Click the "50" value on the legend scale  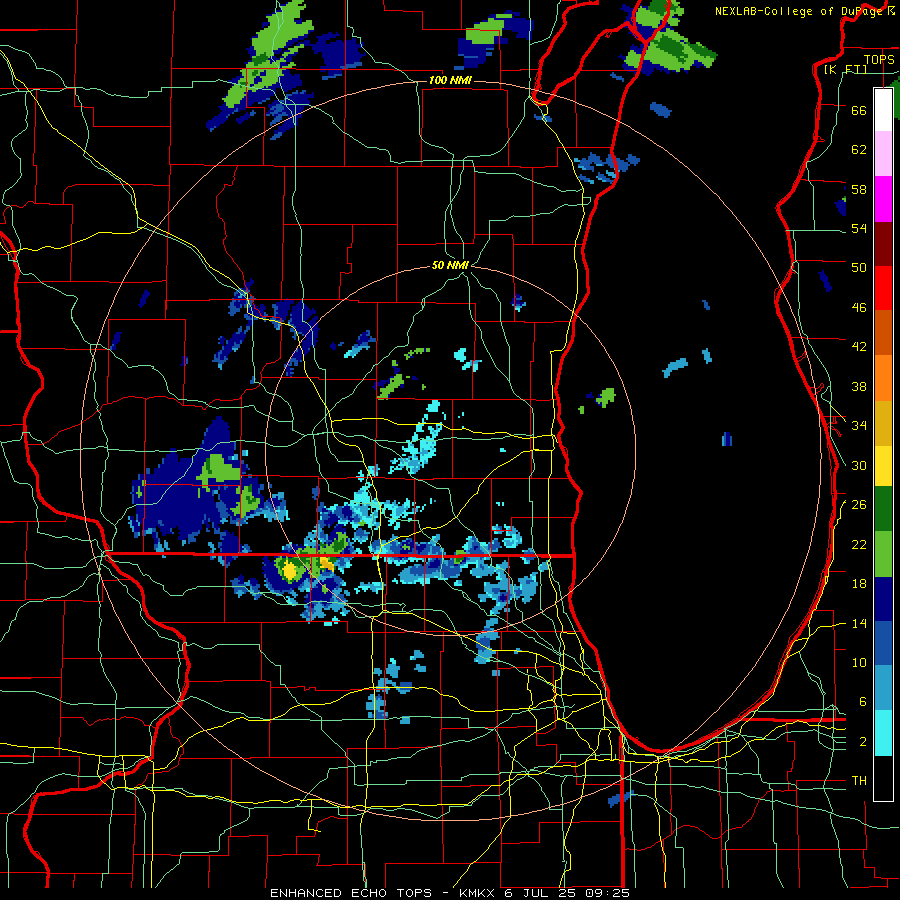click(x=859, y=267)
